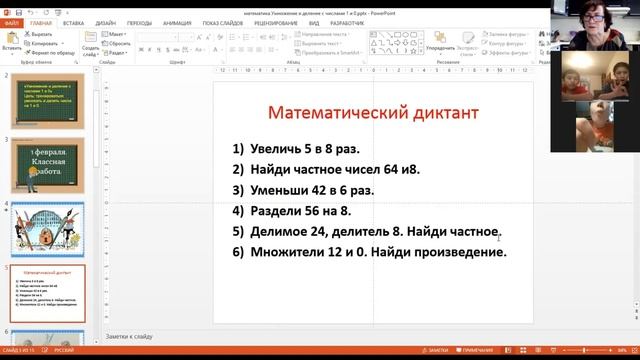
Task: Toggle strikethrough (abc) formatting
Action: point(176,50)
